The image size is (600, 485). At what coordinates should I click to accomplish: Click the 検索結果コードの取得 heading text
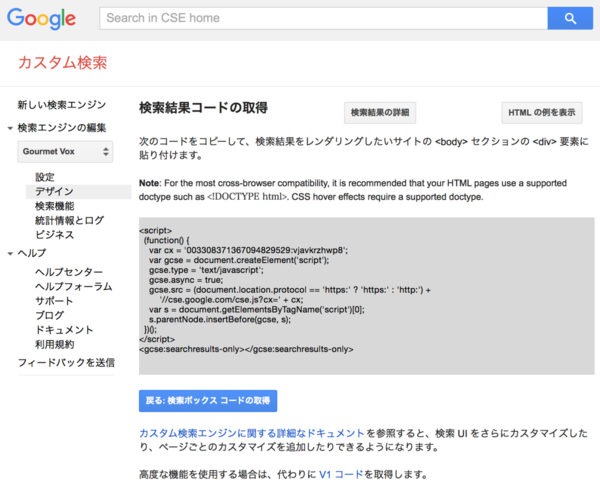[203, 108]
